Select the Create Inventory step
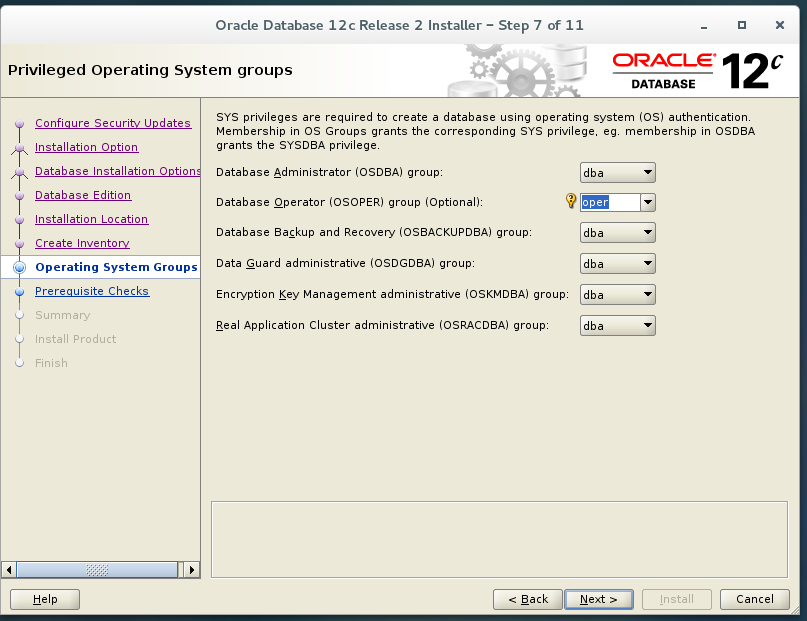This screenshot has width=807, height=621. [81, 243]
